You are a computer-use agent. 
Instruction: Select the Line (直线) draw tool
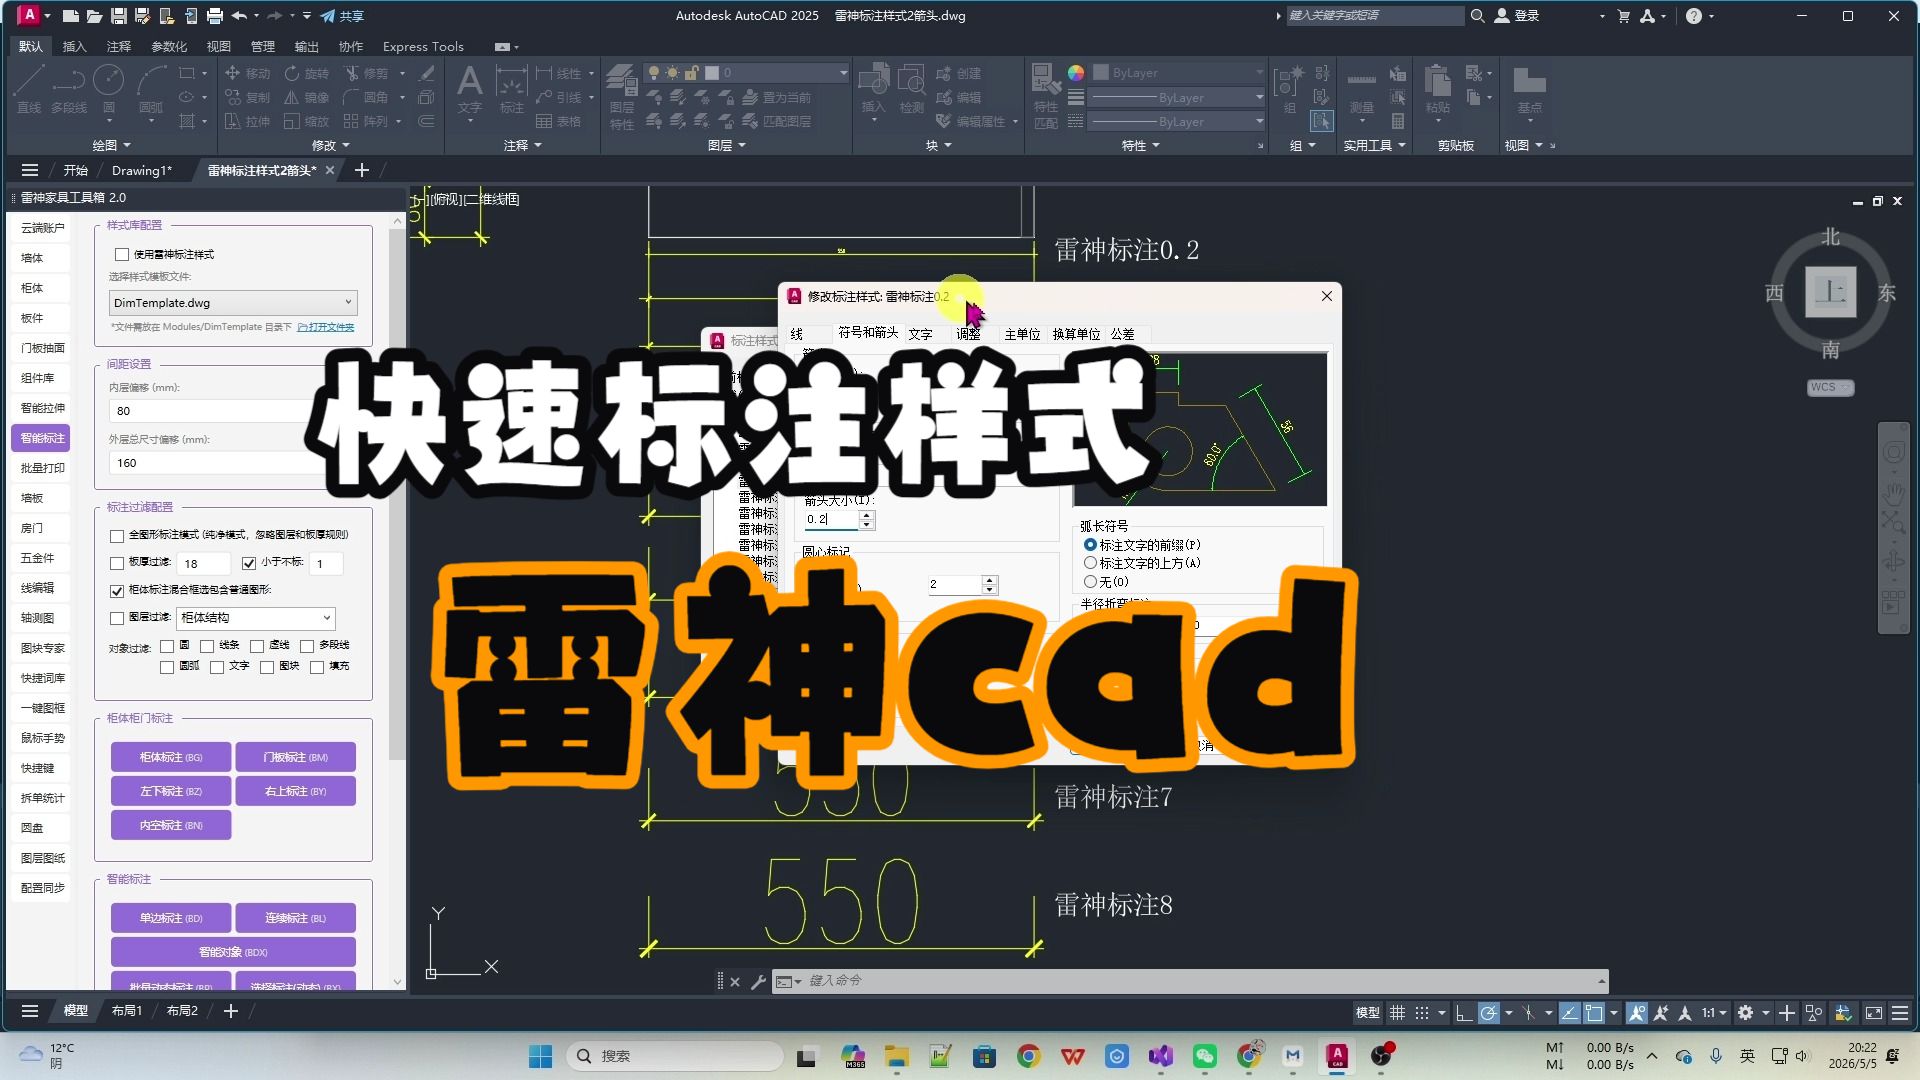point(29,88)
